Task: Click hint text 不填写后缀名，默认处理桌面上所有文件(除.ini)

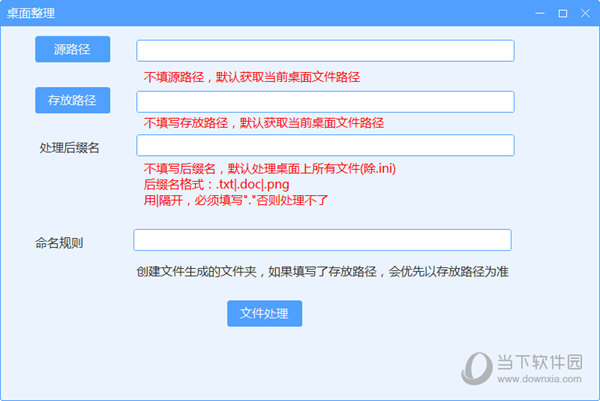Action: 270,168
